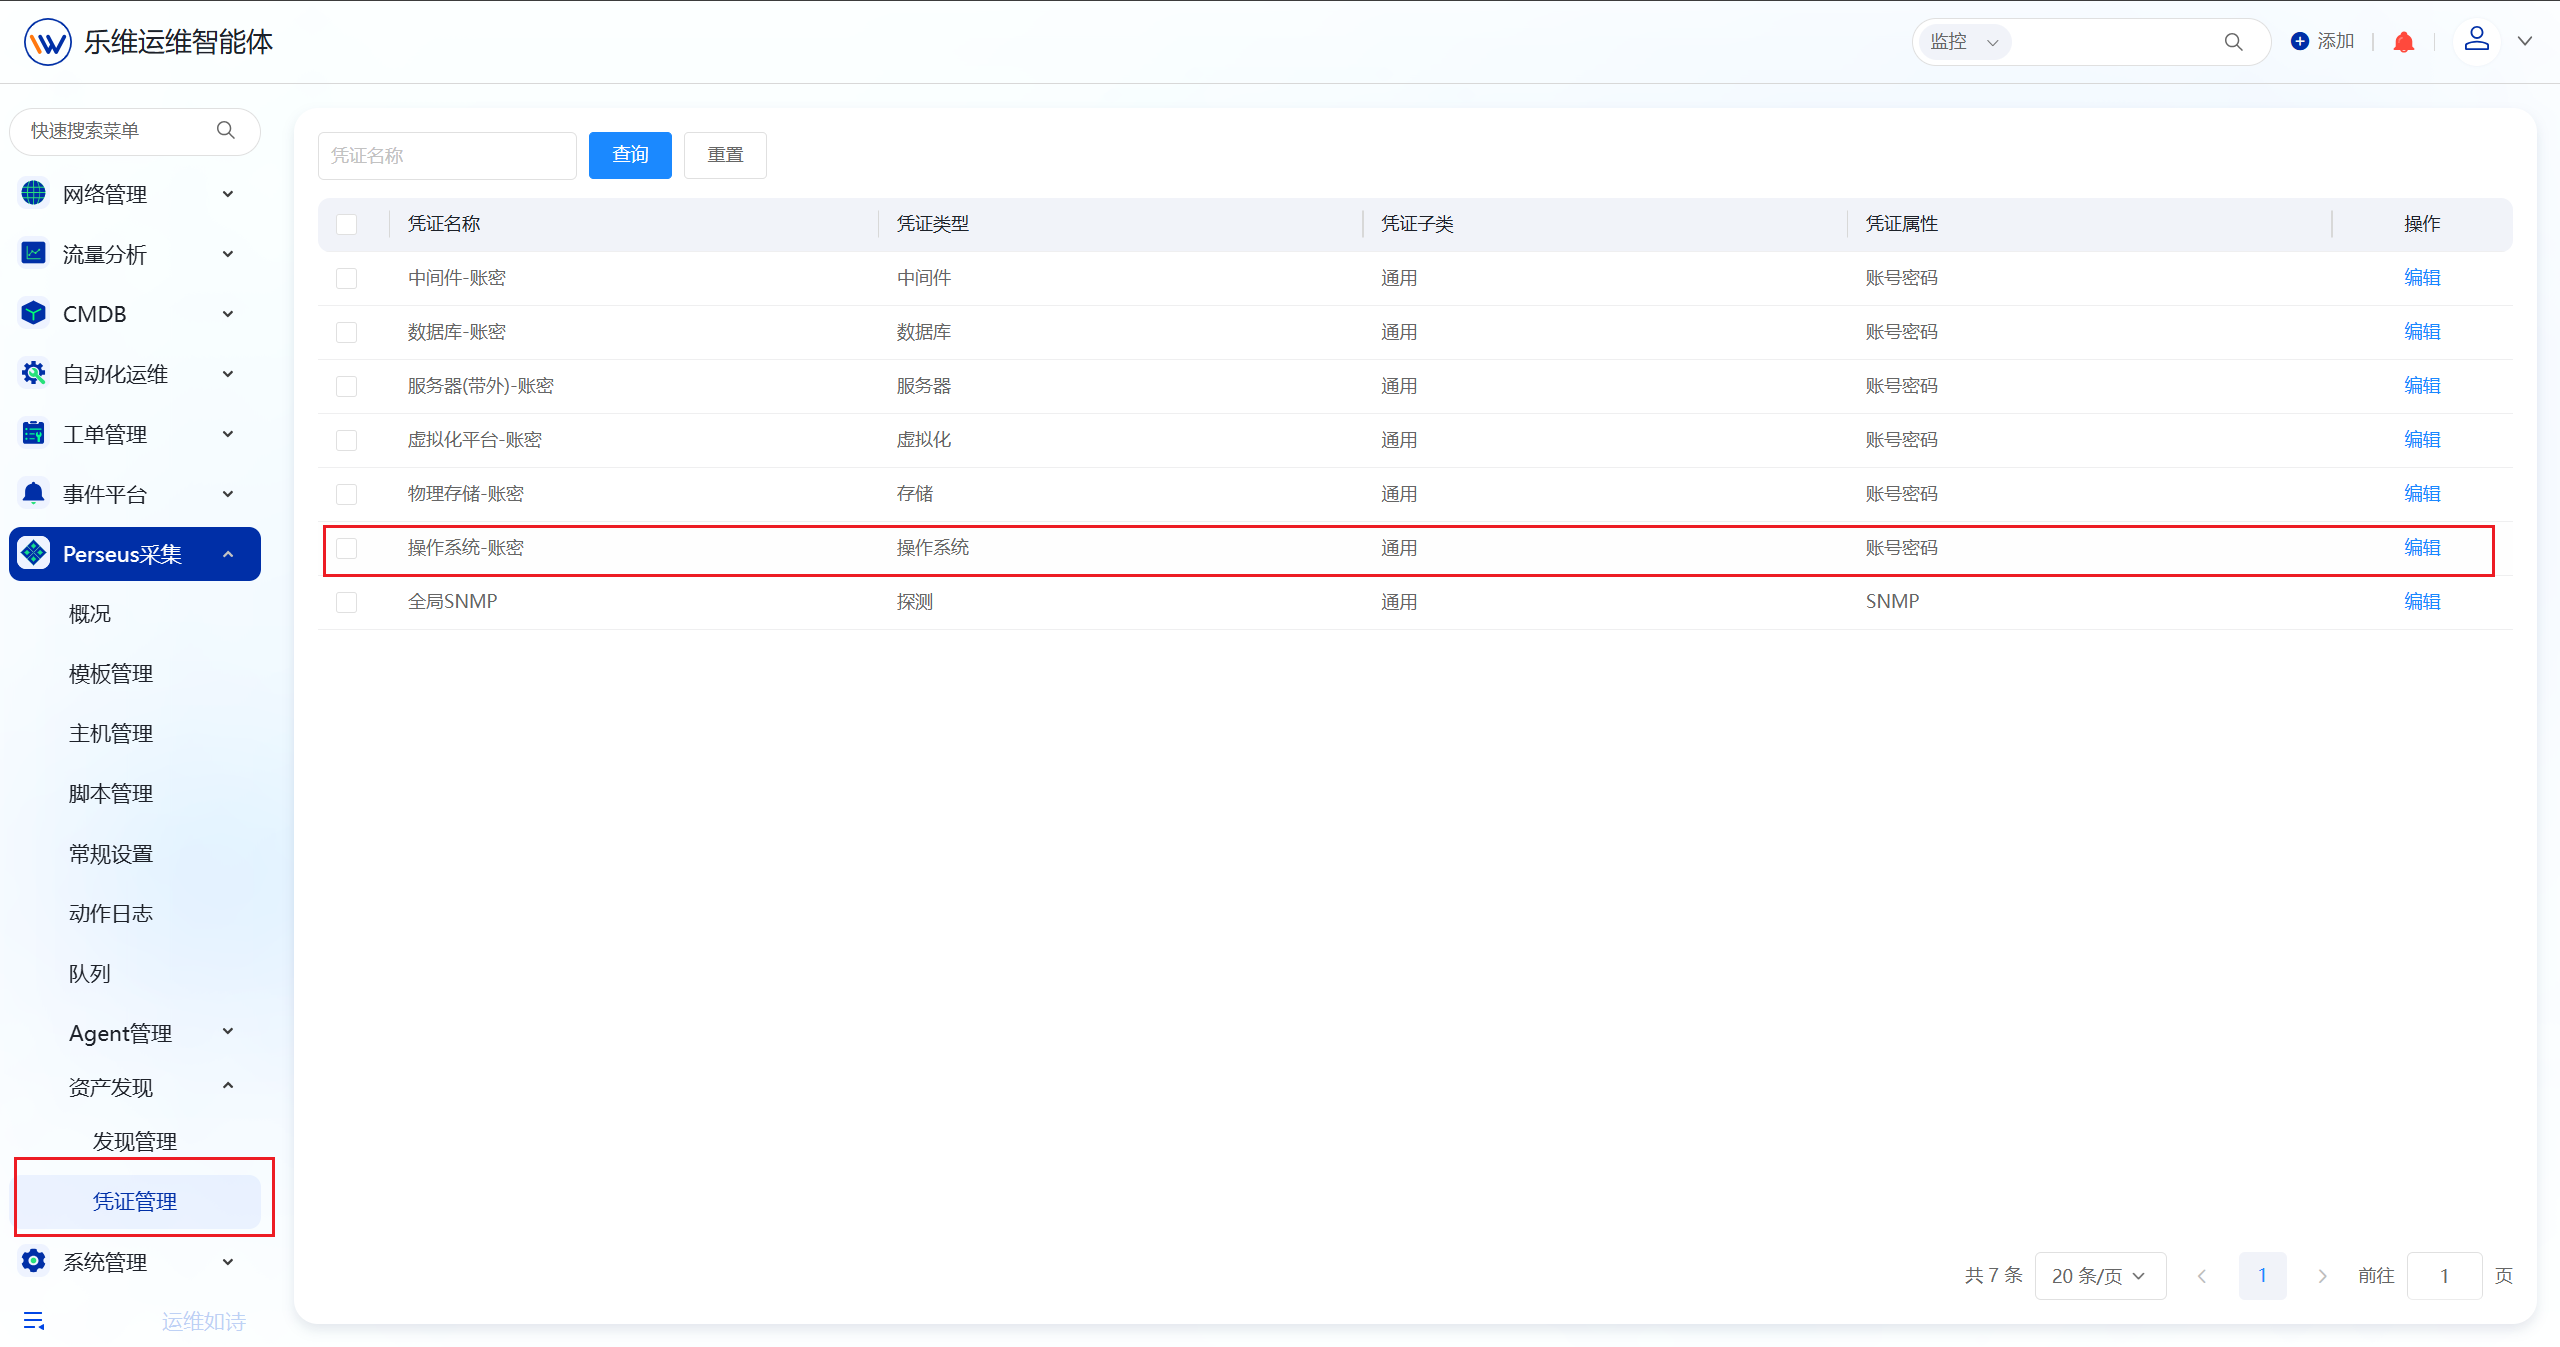Check the 虚拟化平台-账密 row checkbox
The image size is (2560, 1347).
click(347, 440)
